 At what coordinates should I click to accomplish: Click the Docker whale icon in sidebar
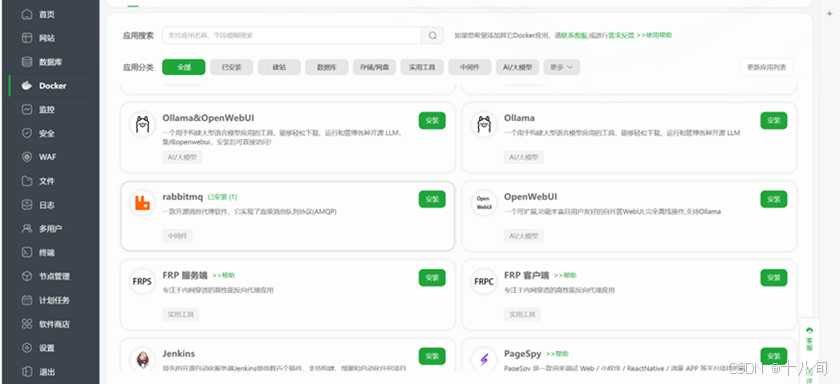[27, 86]
